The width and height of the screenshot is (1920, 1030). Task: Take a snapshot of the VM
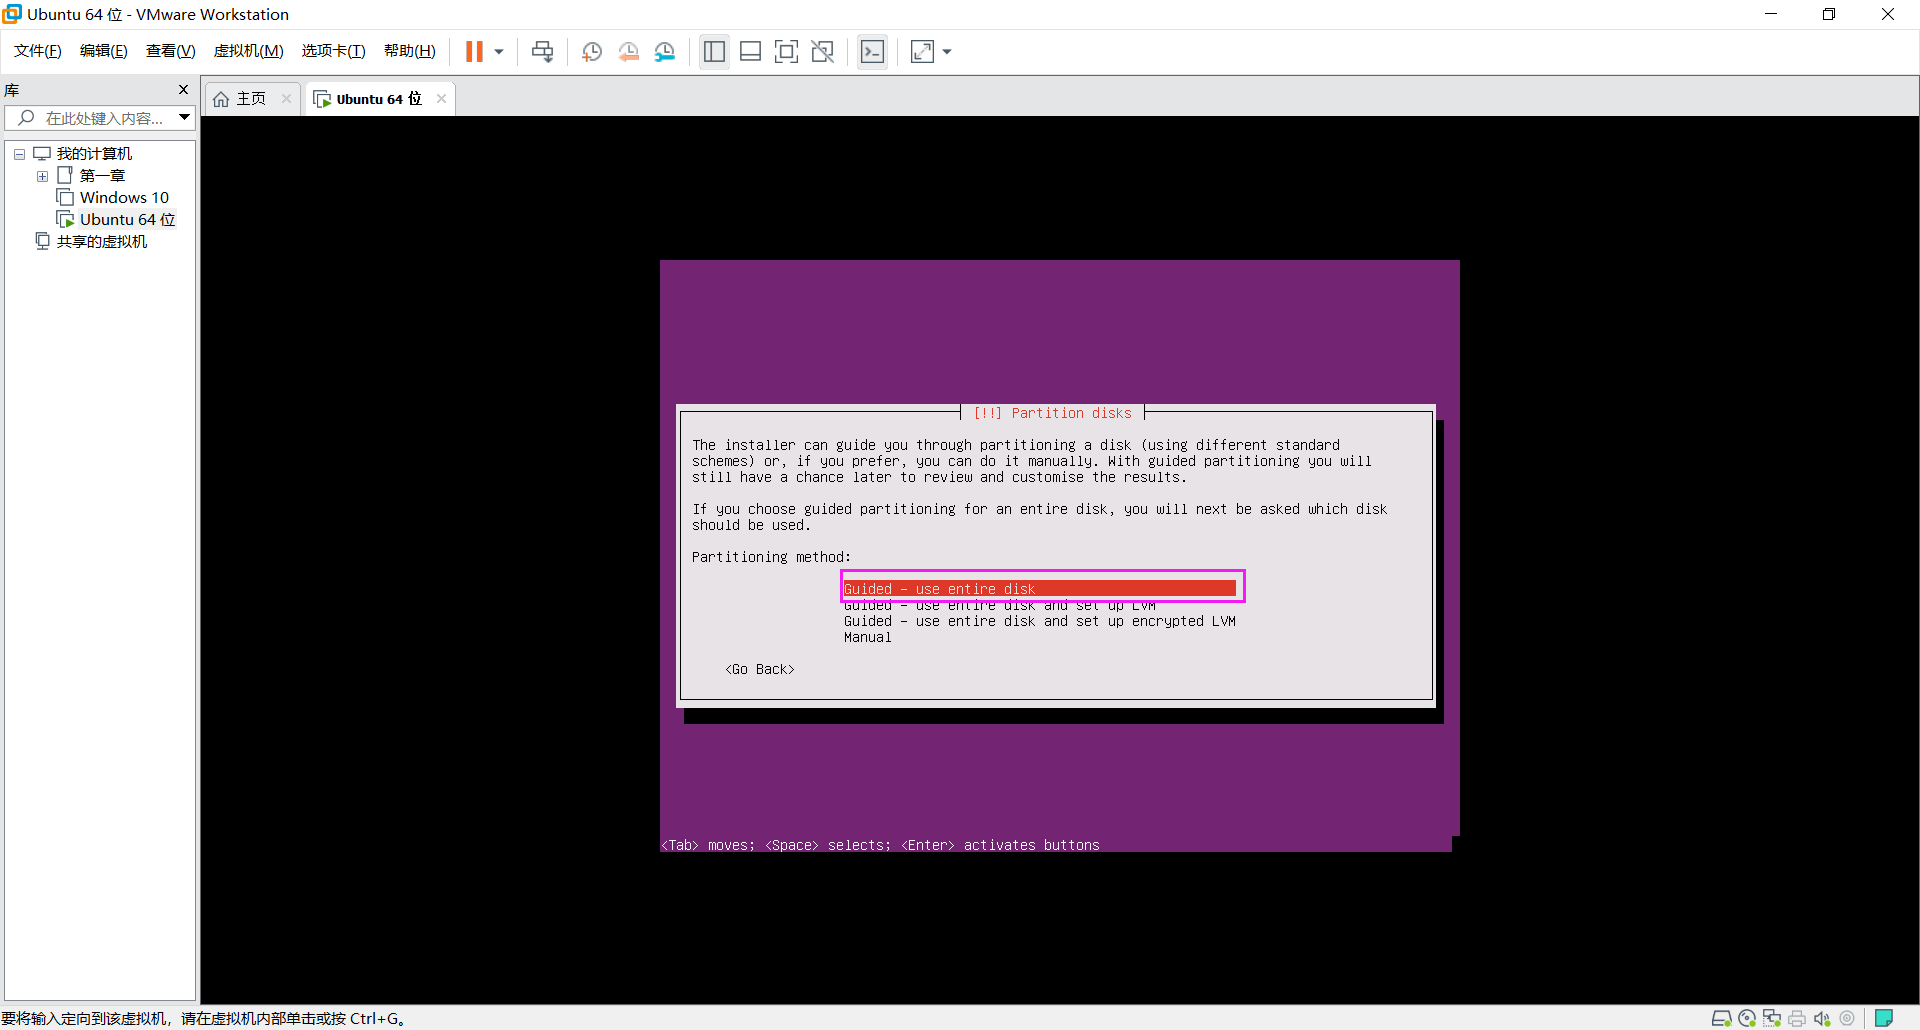[x=592, y=52]
